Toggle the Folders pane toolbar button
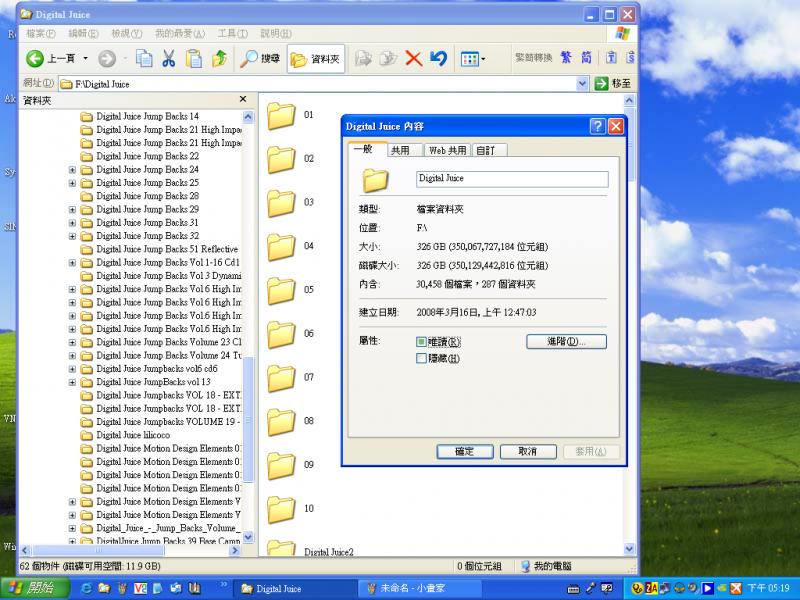800x600 pixels. [x=315, y=59]
